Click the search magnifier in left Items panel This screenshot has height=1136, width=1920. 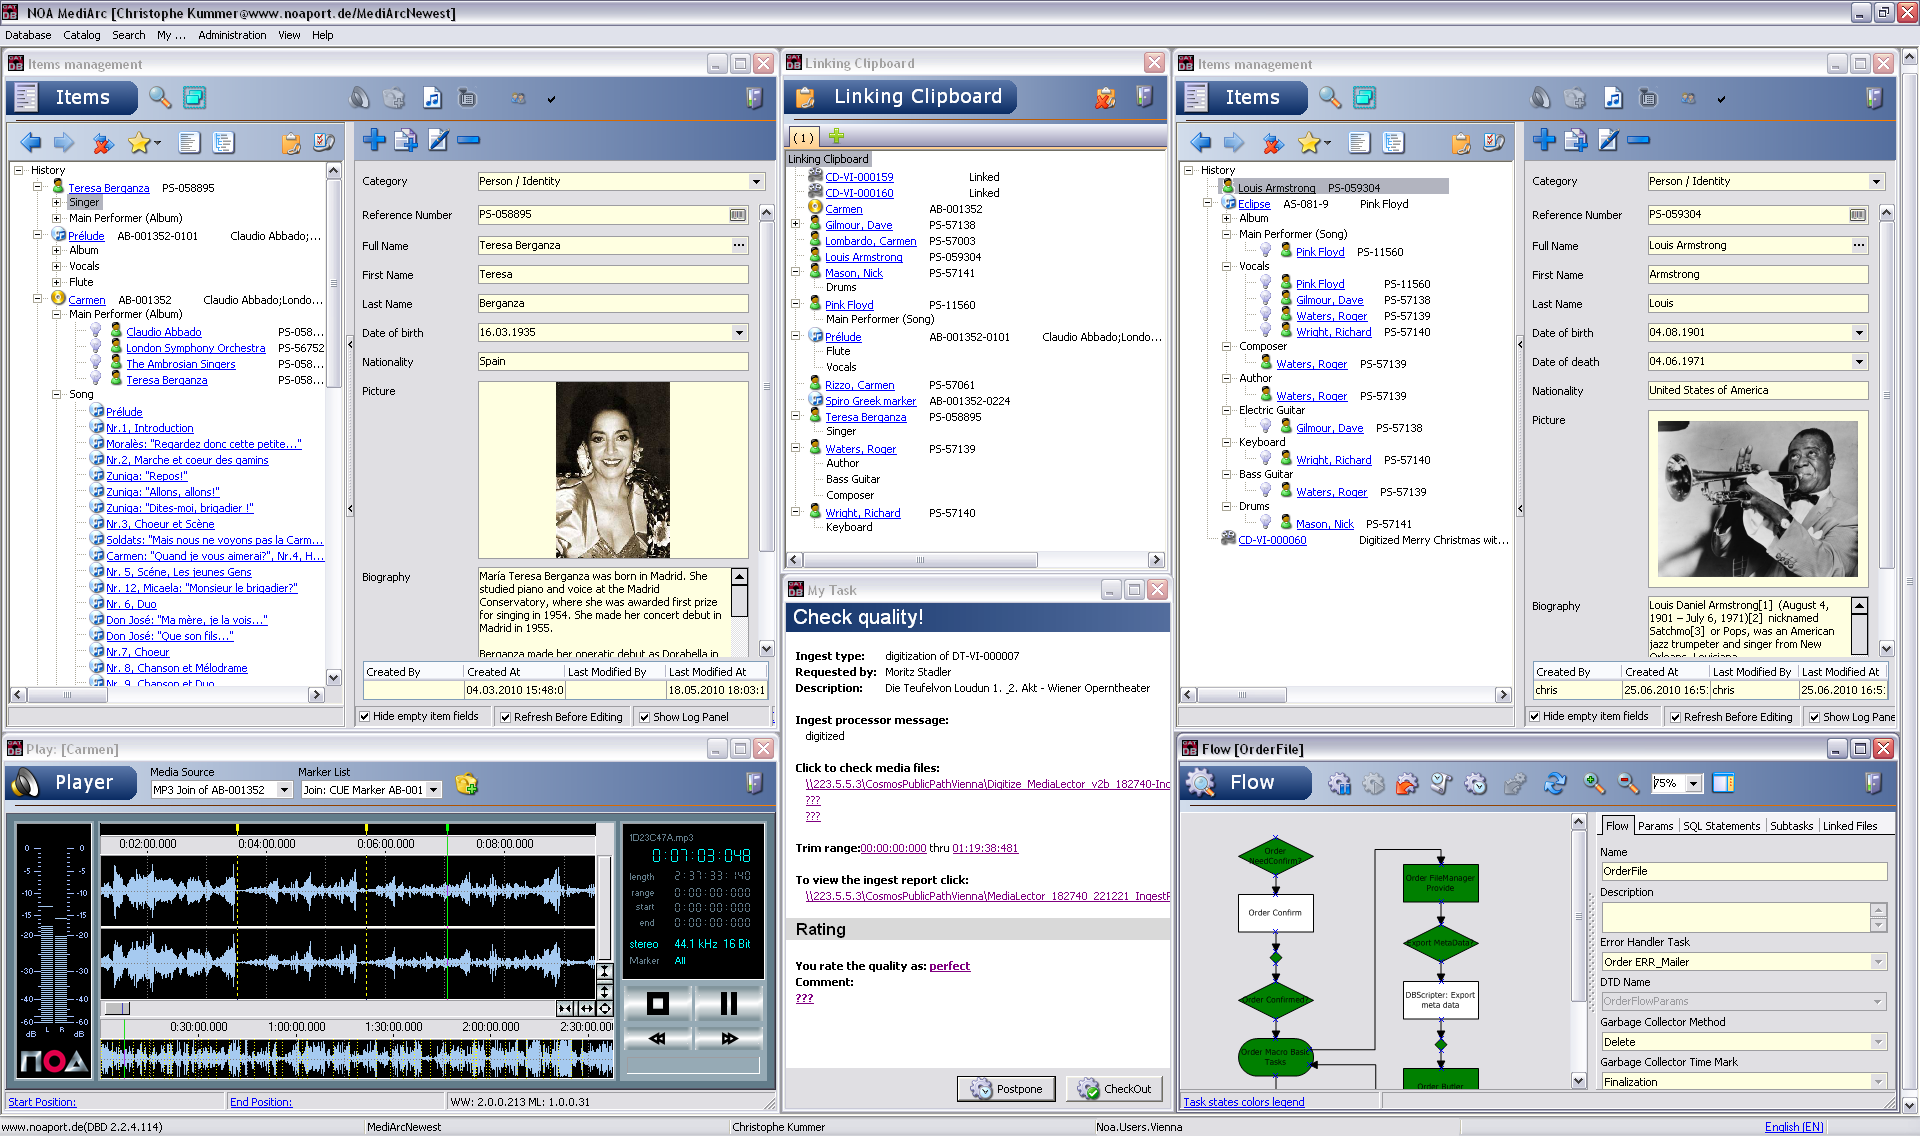click(159, 97)
